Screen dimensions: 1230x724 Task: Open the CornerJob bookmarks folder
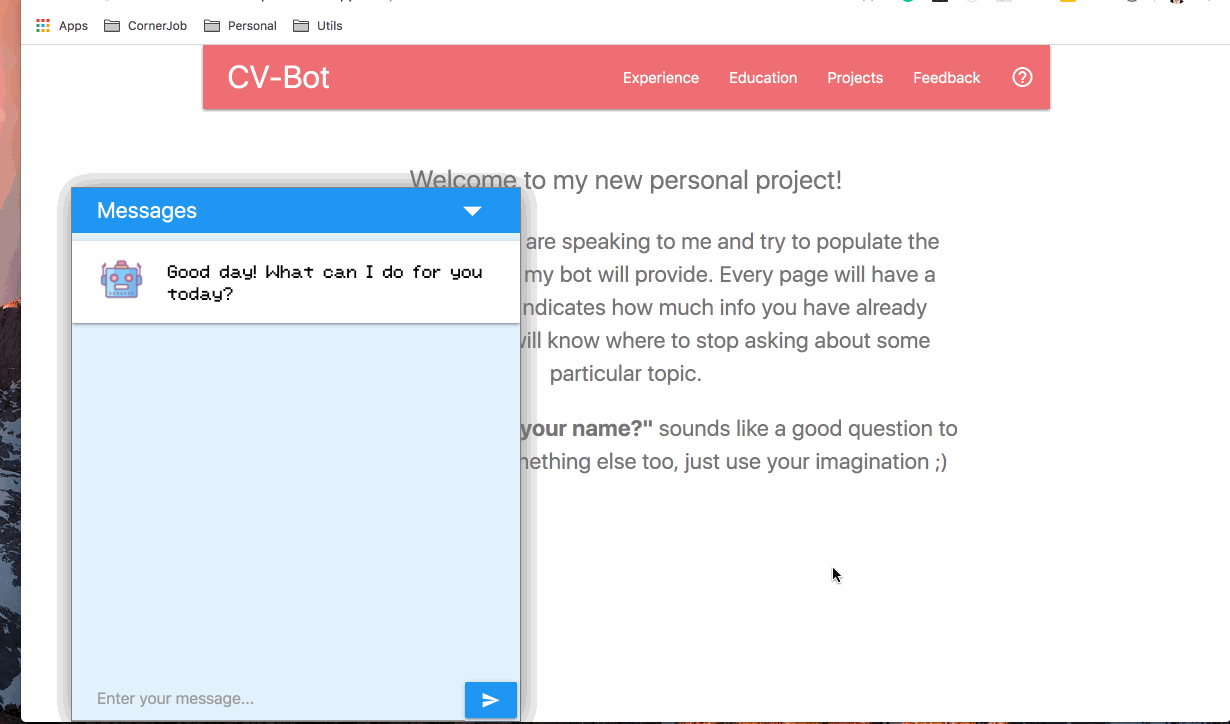[145, 25]
